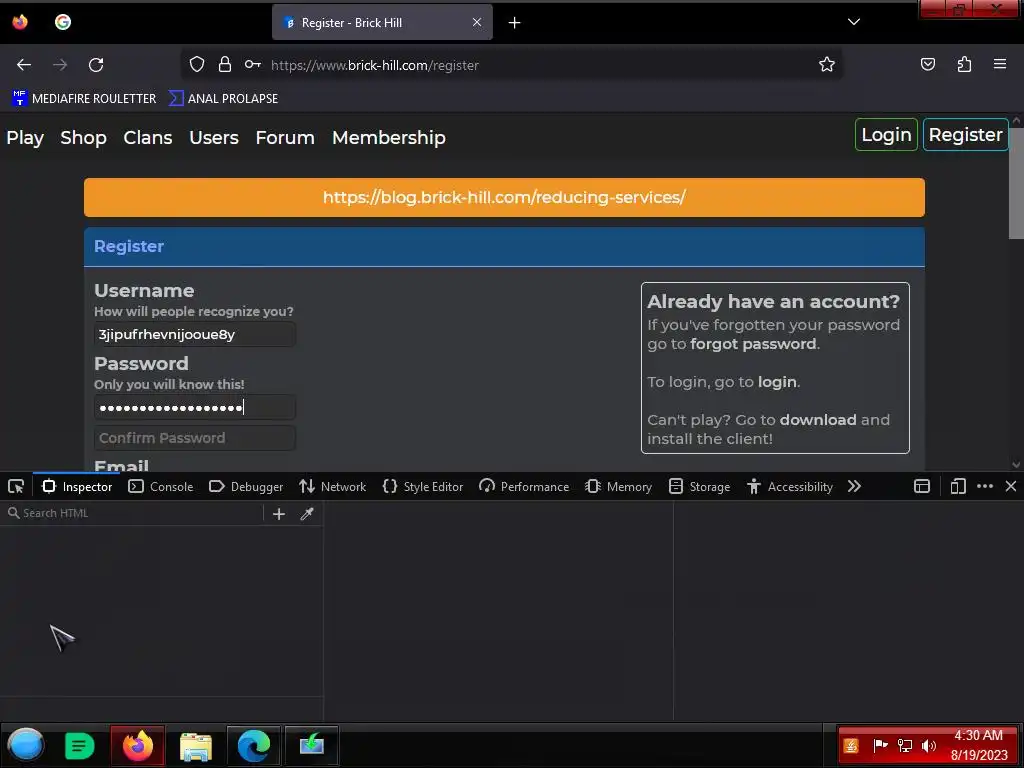View site security padlock info
Screen dimensions: 1024x768
[x=225, y=65]
